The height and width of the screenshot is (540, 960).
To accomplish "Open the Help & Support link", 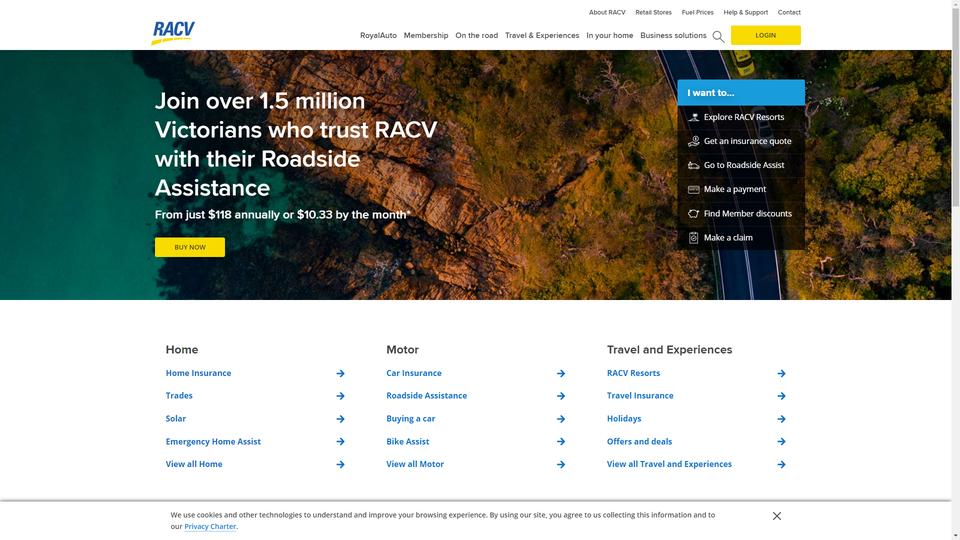I will (x=745, y=12).
